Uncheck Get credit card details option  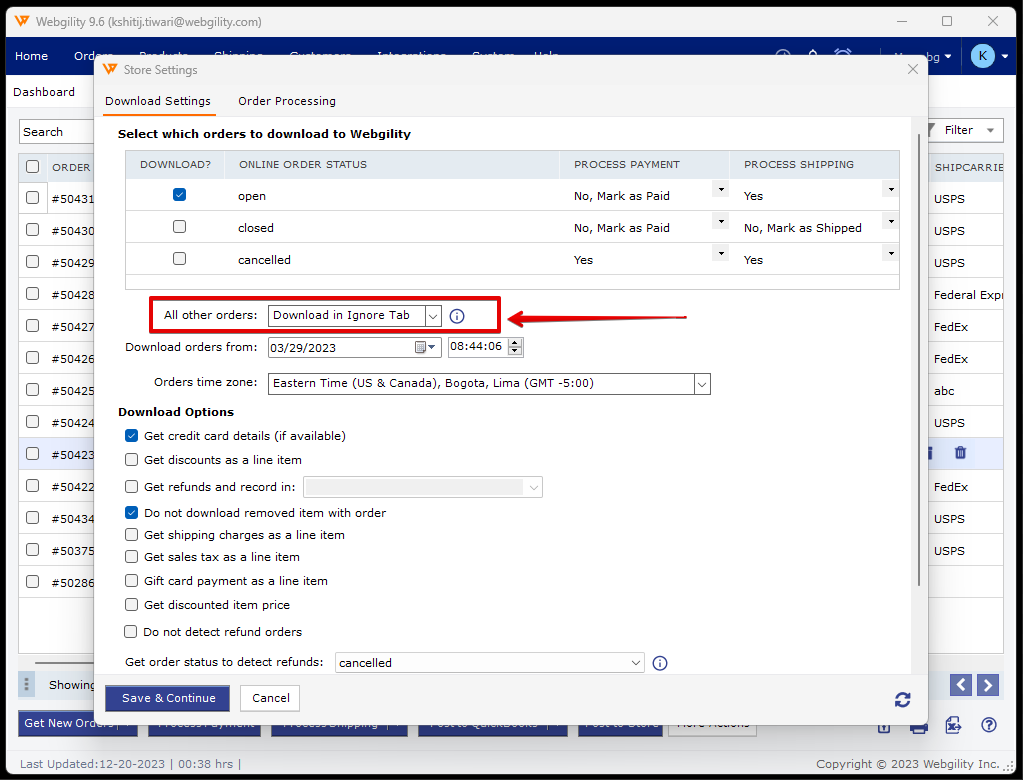click(x=132, y=436)
